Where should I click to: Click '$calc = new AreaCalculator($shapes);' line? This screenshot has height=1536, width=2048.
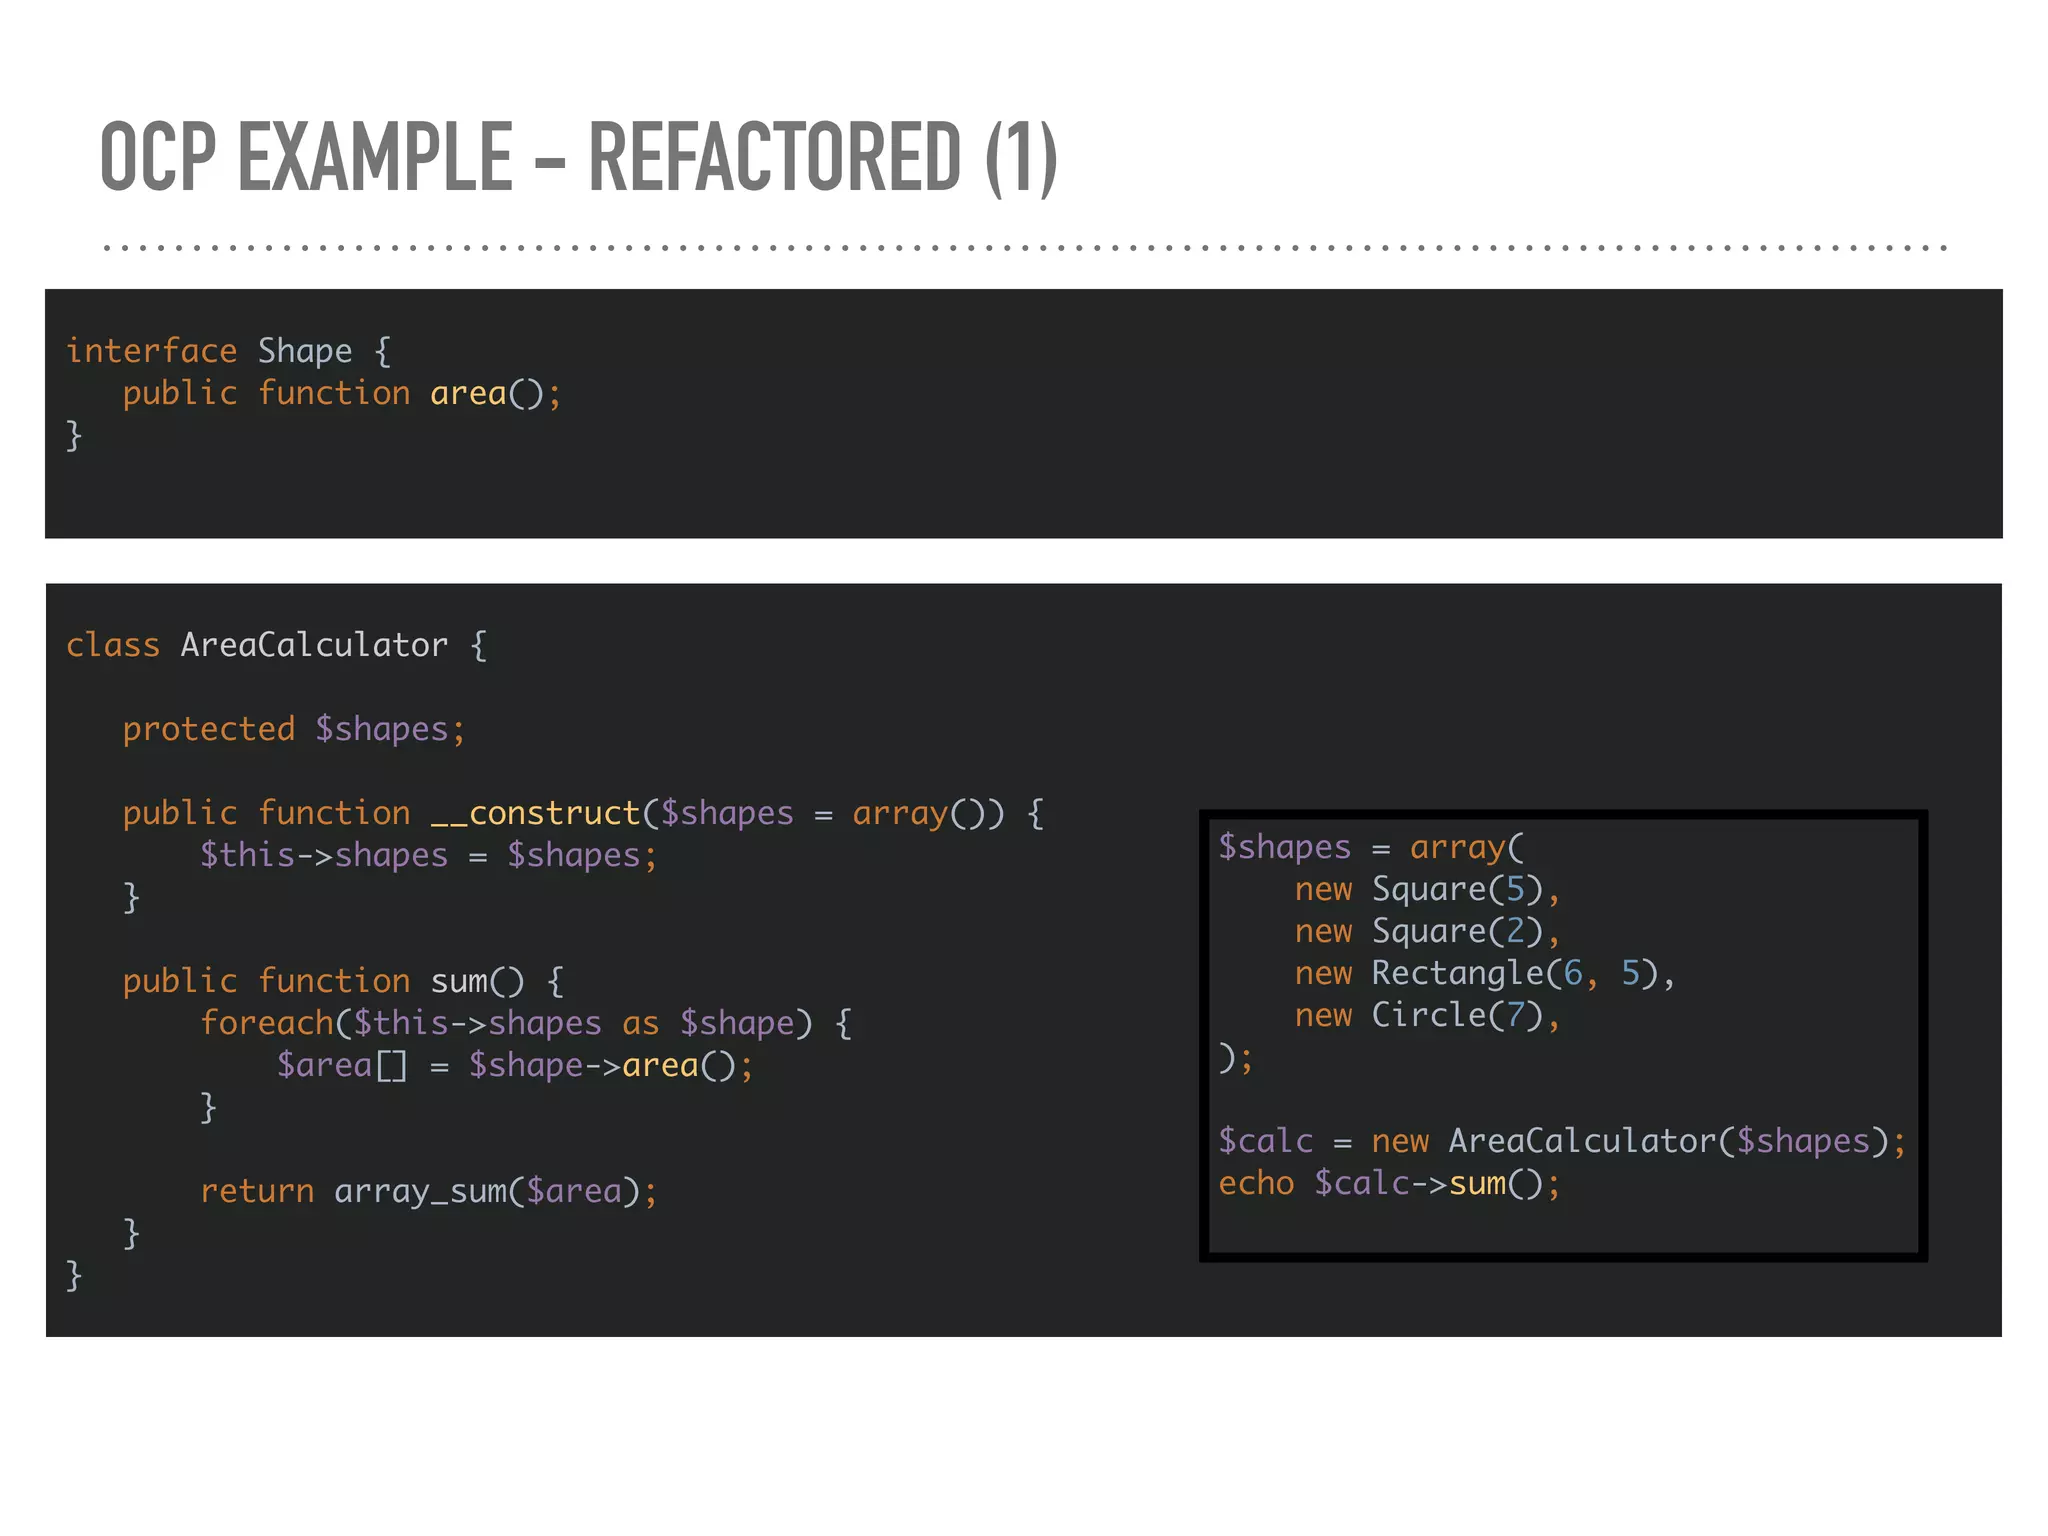point(1562,1141)
